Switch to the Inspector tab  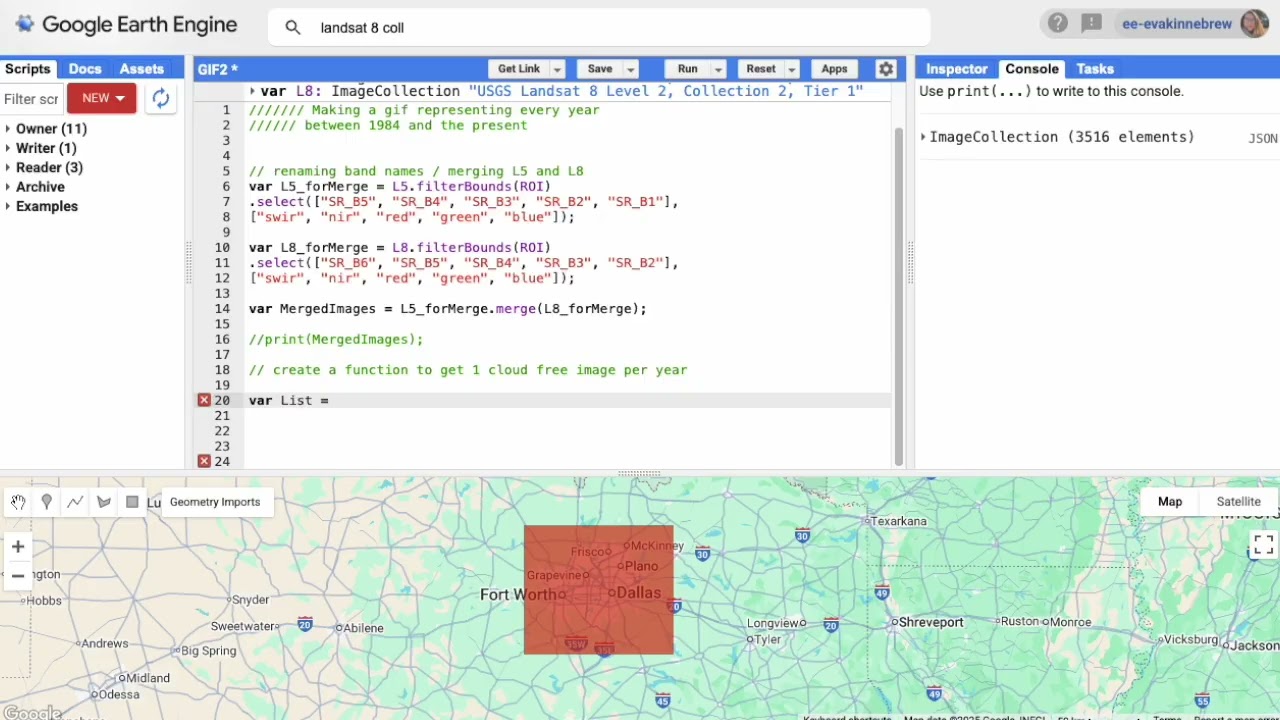click(957, 69)
